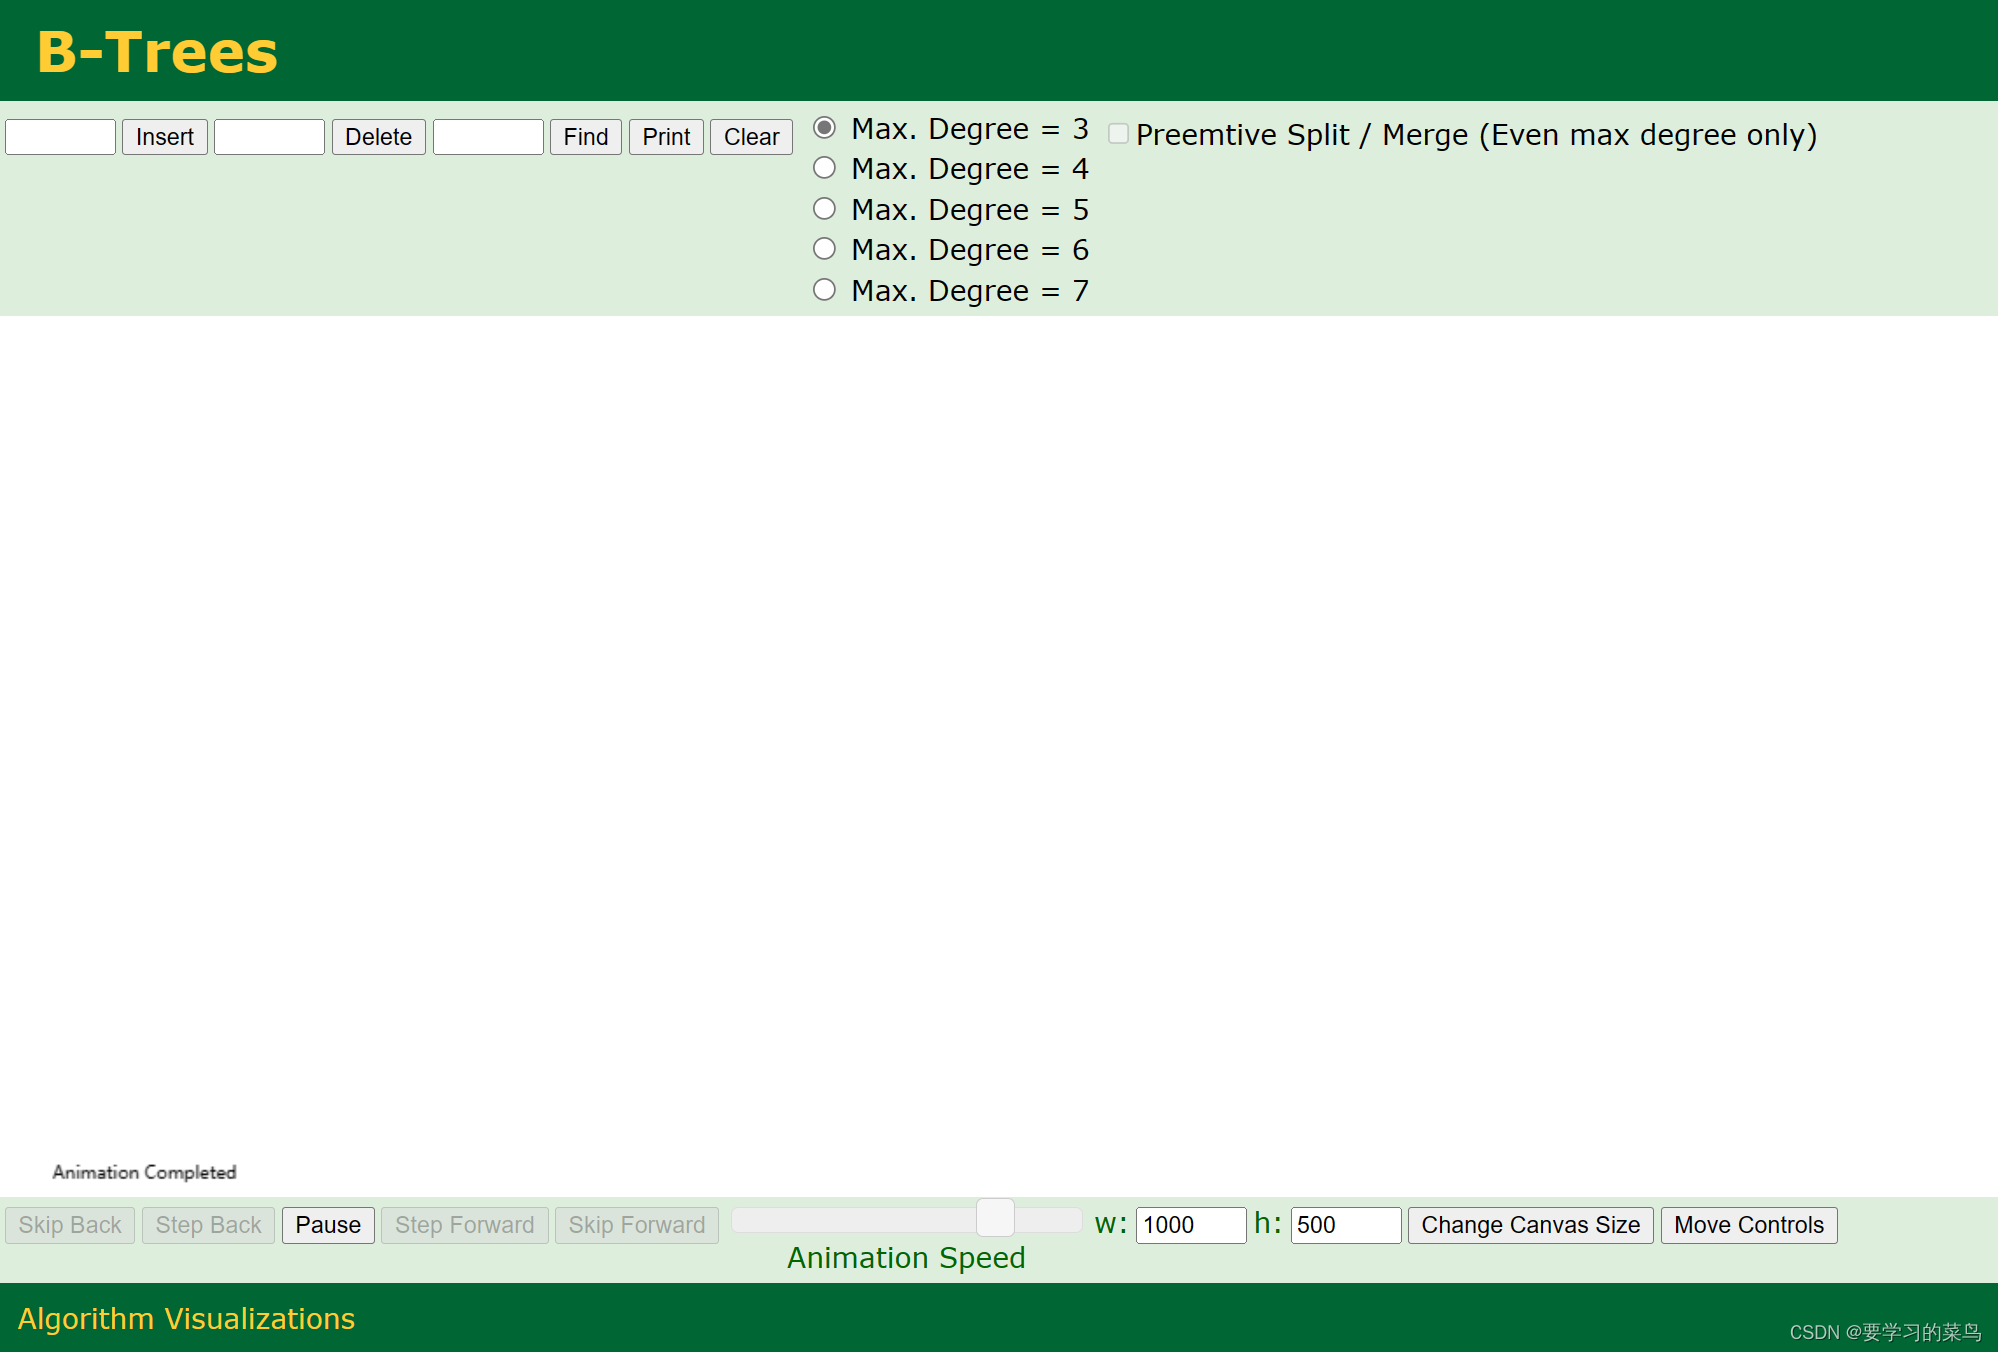Set Max. Degree = 7 radio
The image size is (1998, 1352).
coord(824,290)
